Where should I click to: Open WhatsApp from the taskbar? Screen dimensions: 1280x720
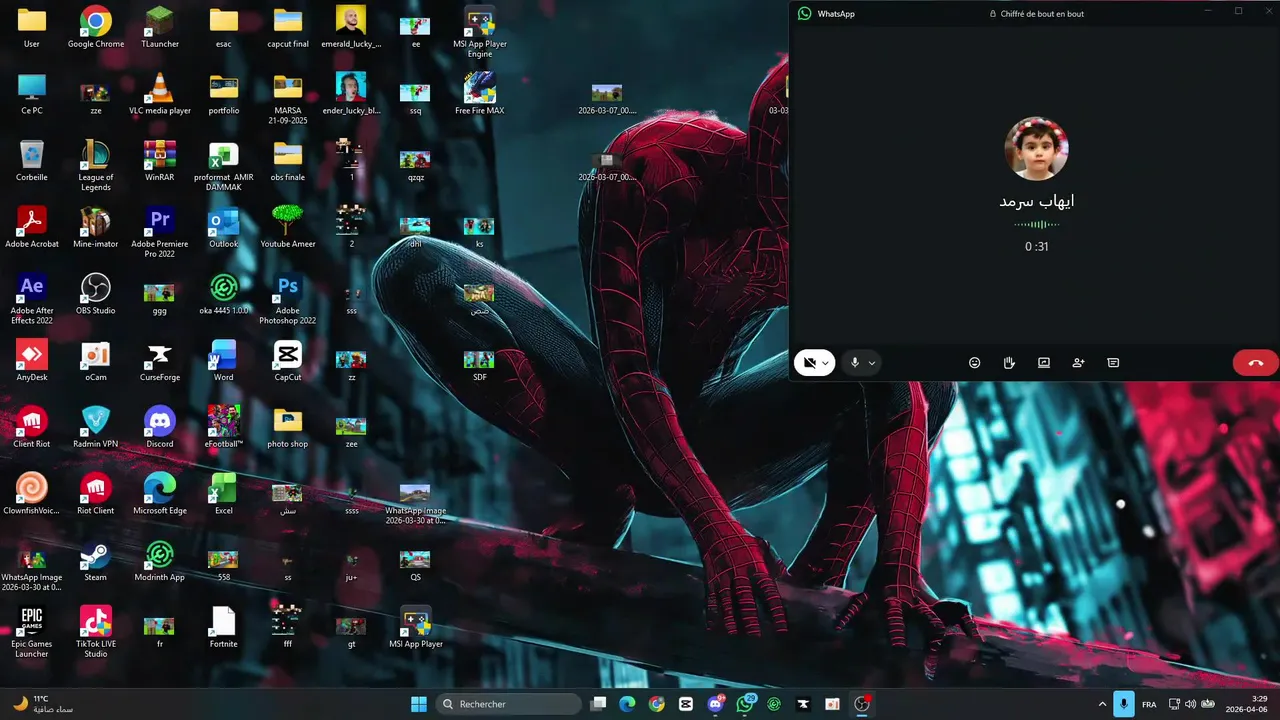[745, 704]
